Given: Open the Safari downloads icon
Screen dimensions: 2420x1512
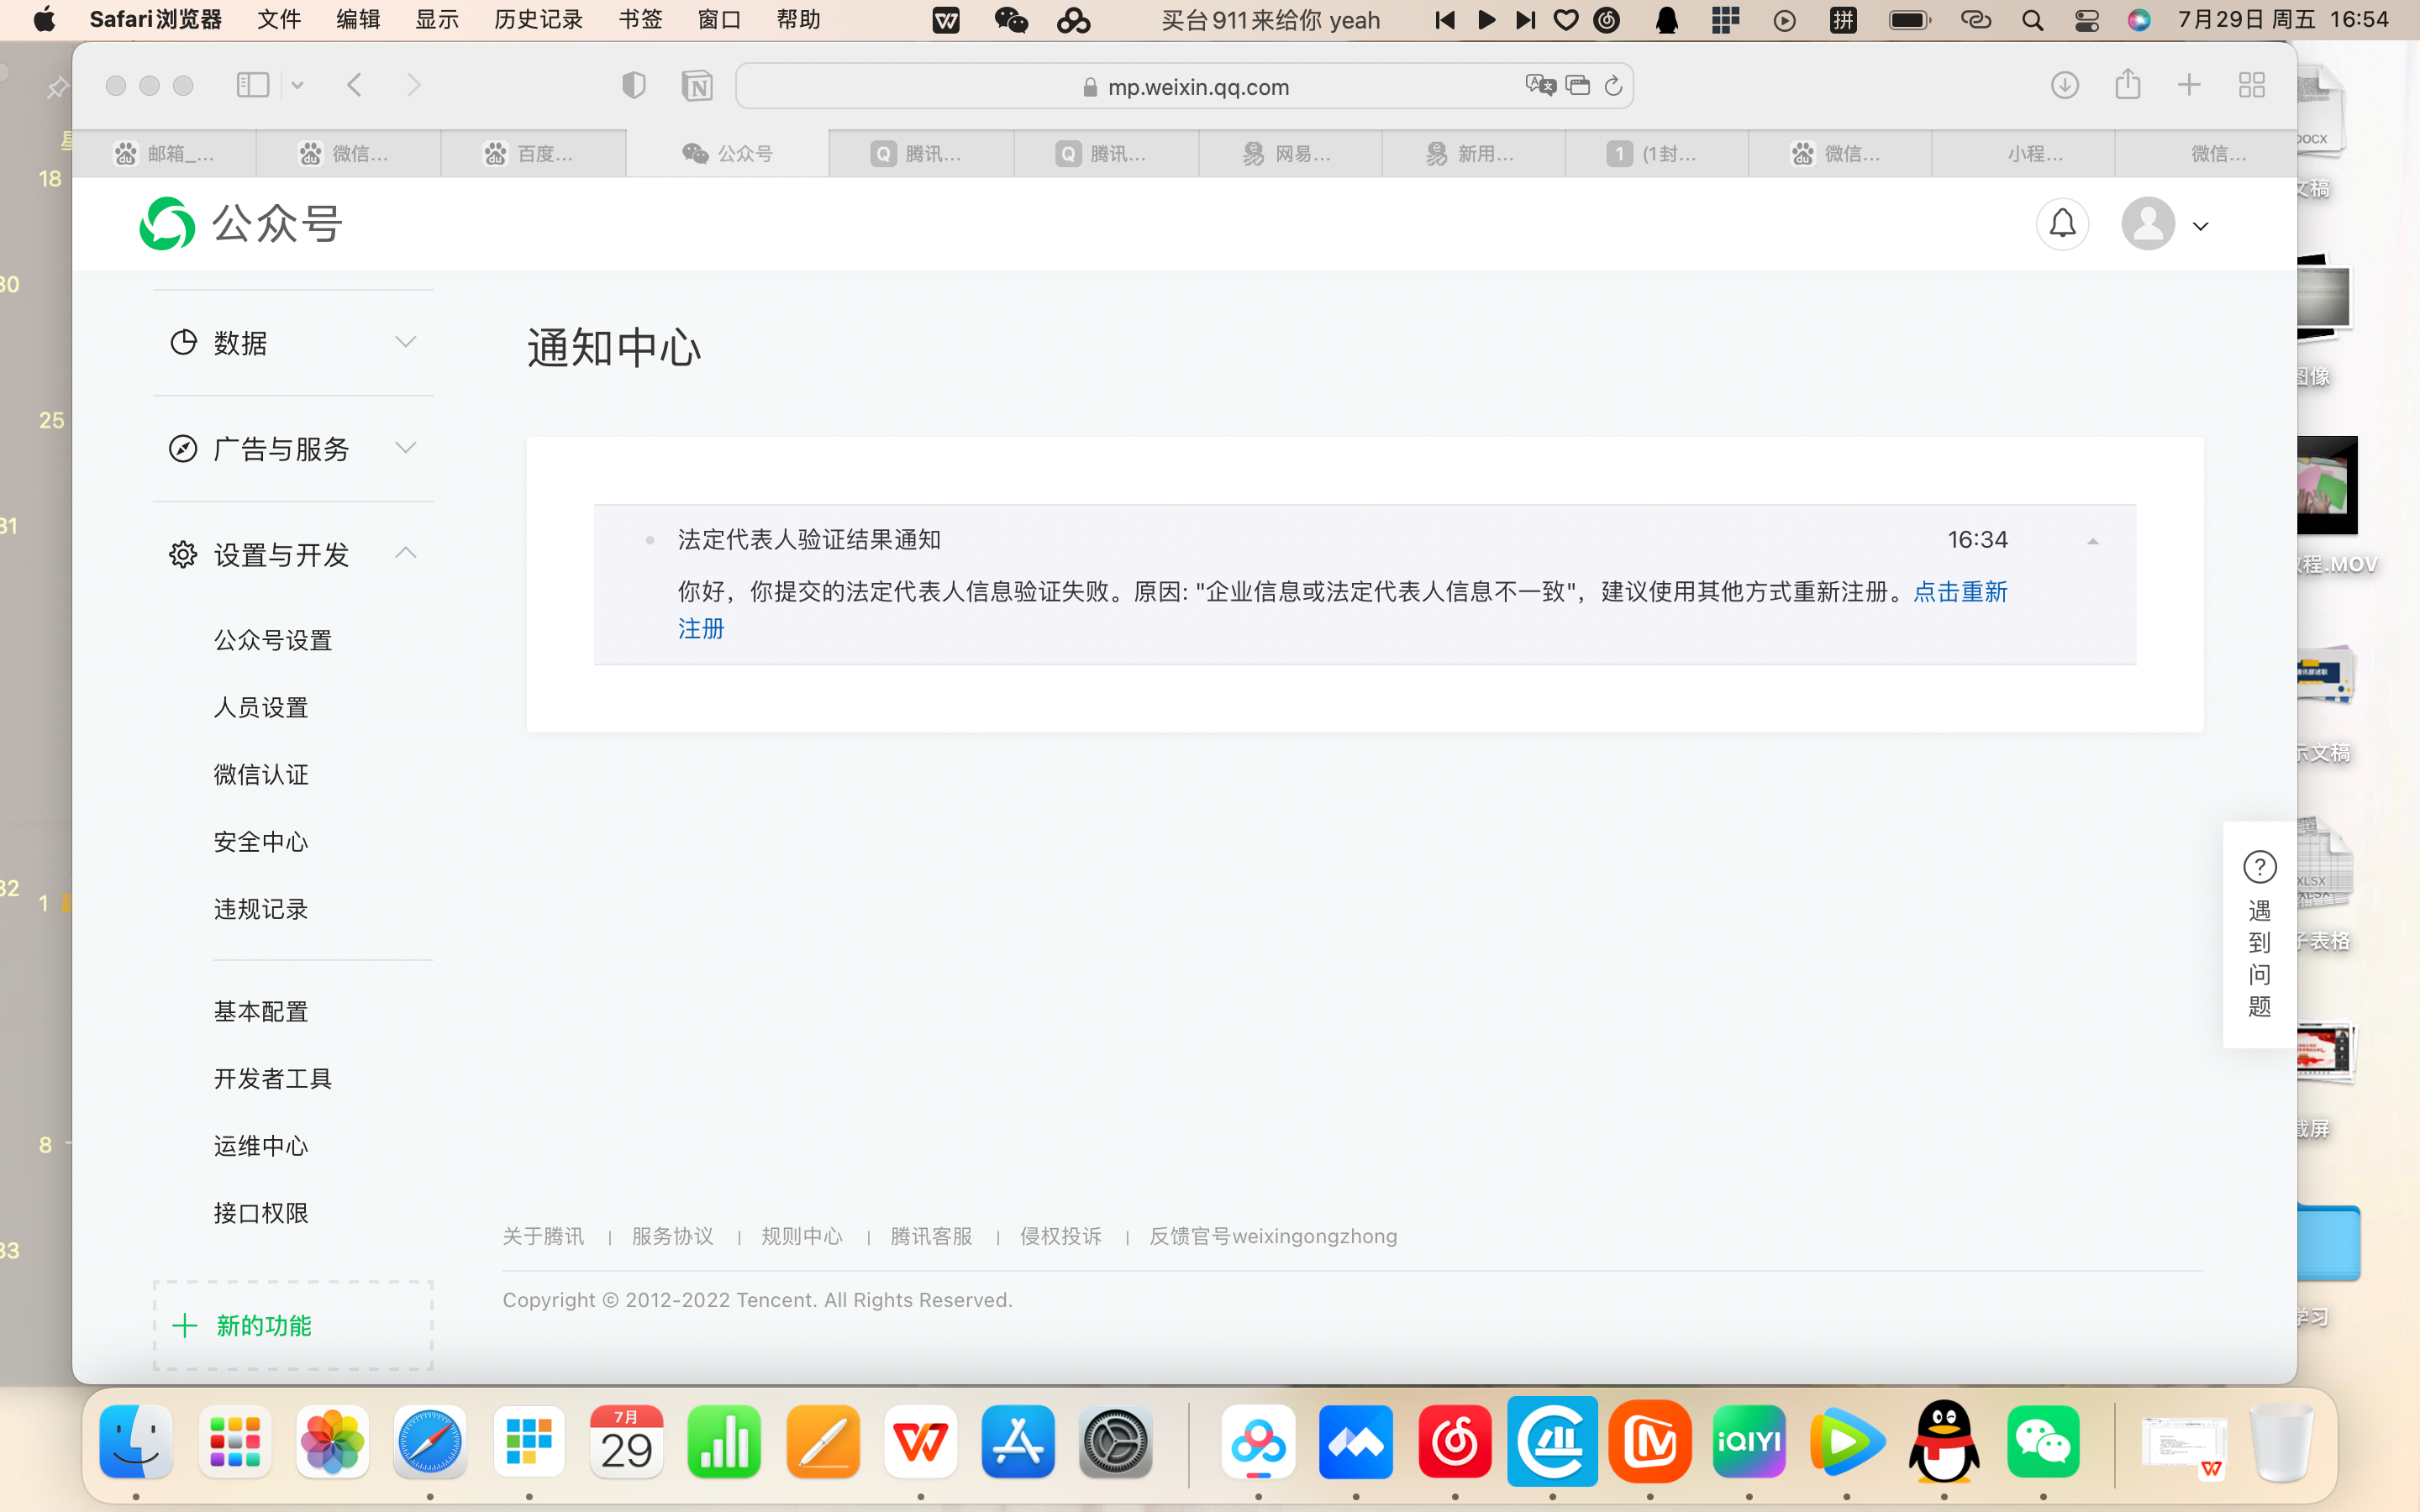Looking at the screenshot, I should click(x=2064, y=86).
